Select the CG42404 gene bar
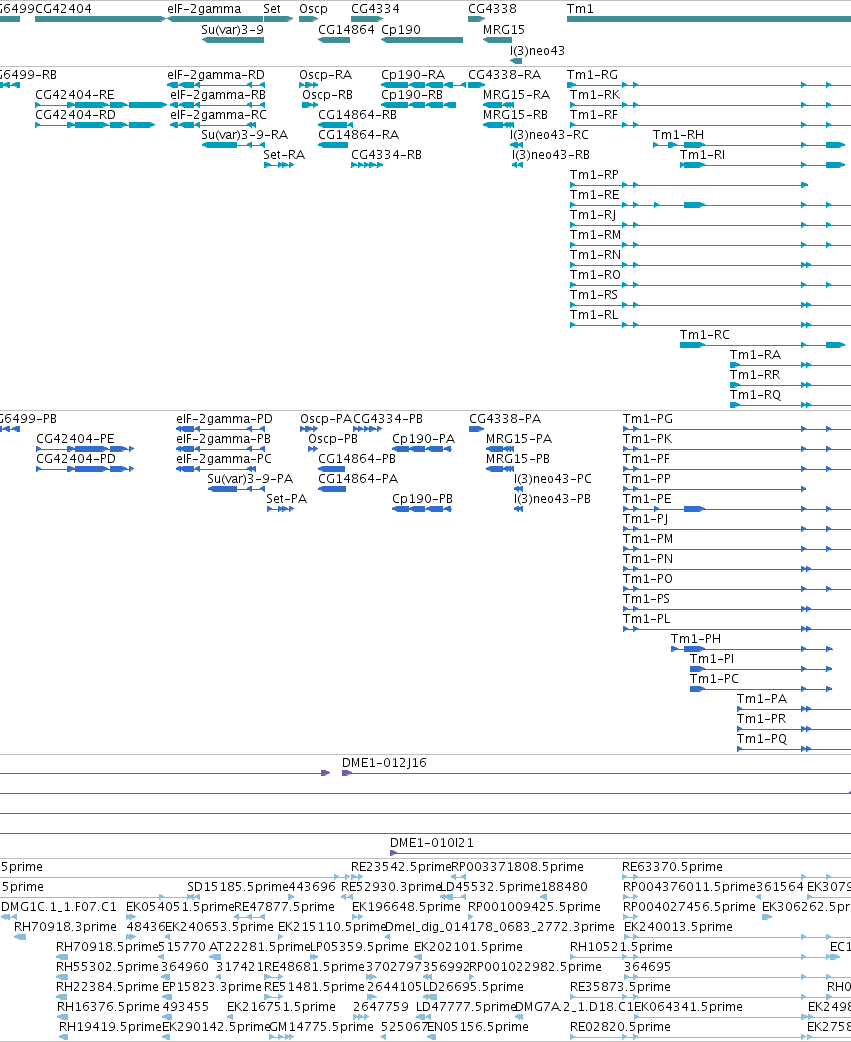Image resolution: width=851 pixels, height=1042 pixels. [100, 19]
